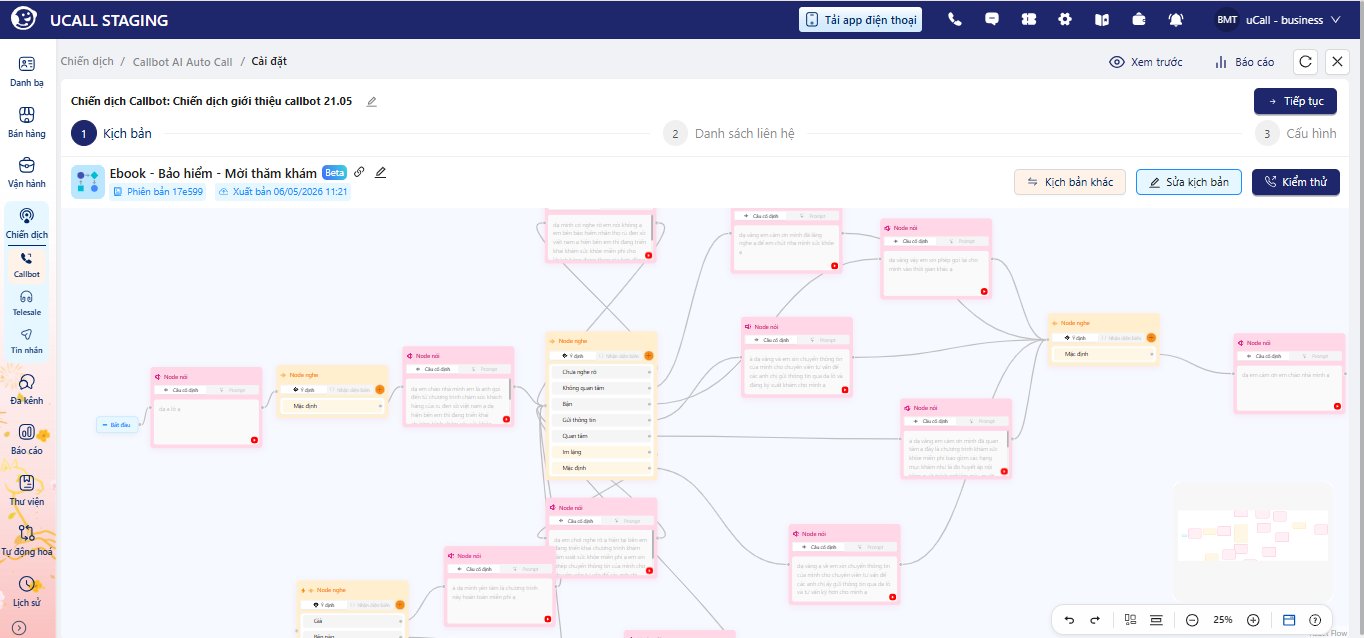Open the wallet icon in header
The height and width of the screenshot is (638, 1364).
point(1139,19)
